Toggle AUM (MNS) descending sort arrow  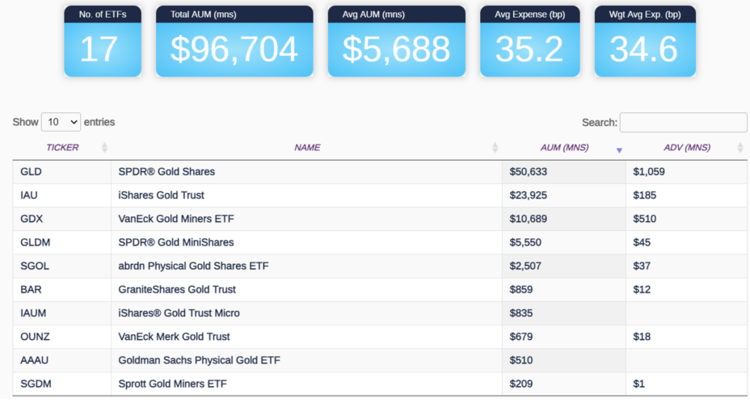pyautogui.click(x=619, y=149)
